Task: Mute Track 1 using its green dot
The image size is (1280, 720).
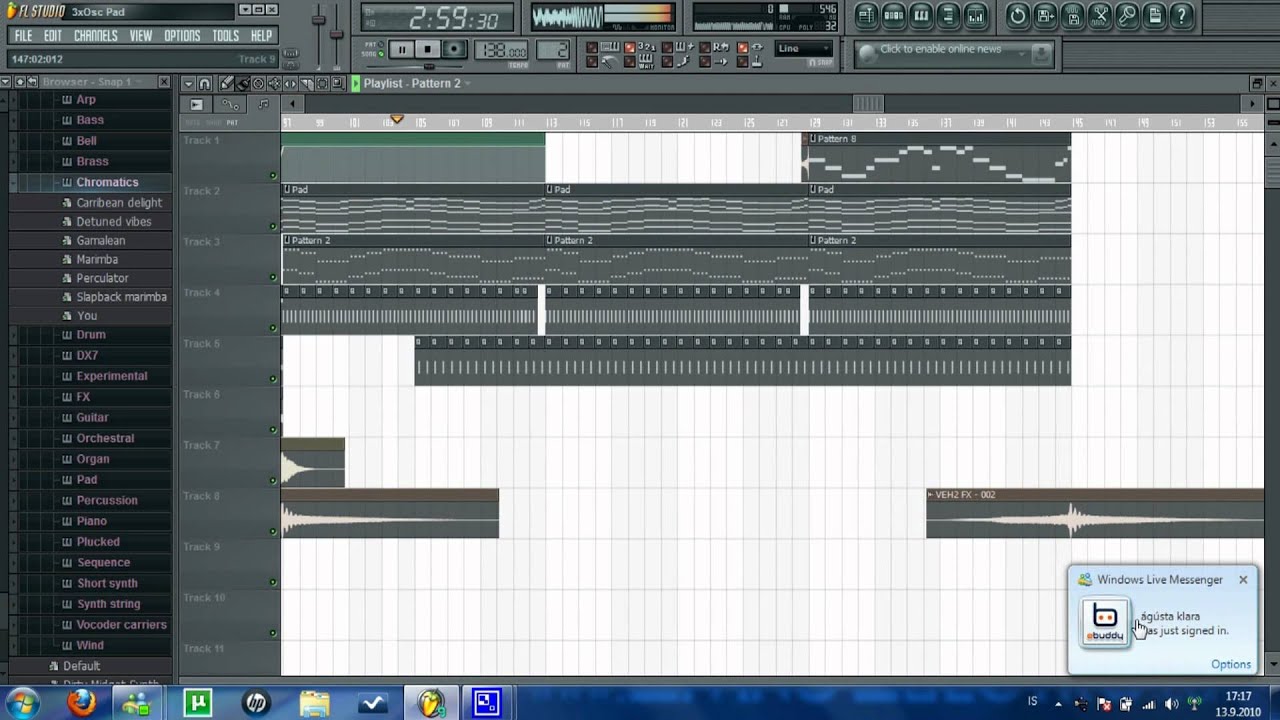Action: click(x=273, y=176)
